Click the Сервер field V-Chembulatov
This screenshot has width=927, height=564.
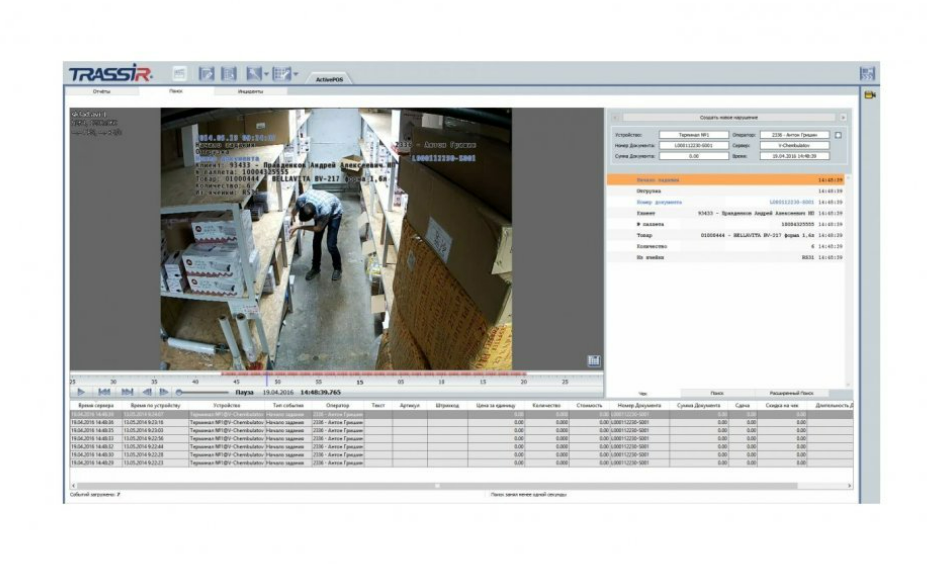pos(794,145)
